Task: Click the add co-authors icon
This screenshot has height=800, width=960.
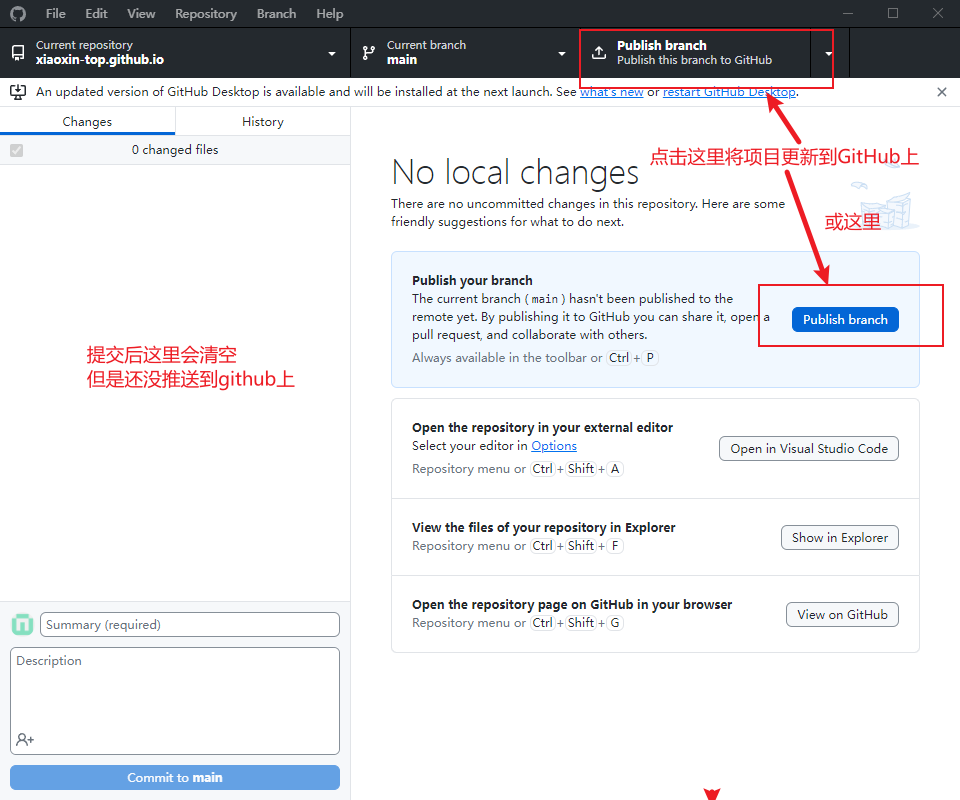Action: click(x=25, y=740)
